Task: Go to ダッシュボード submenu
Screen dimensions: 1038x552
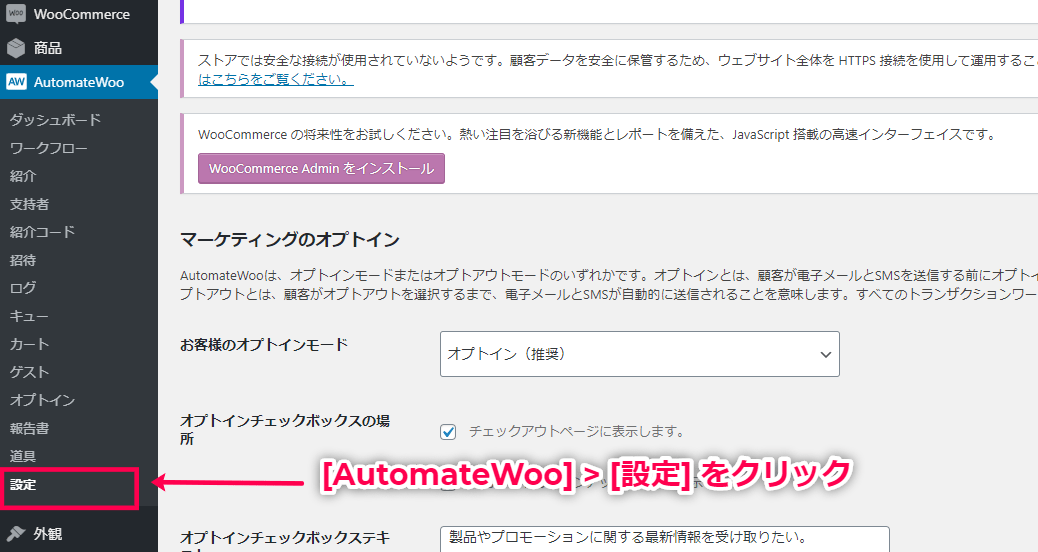Action: (56, 120)
